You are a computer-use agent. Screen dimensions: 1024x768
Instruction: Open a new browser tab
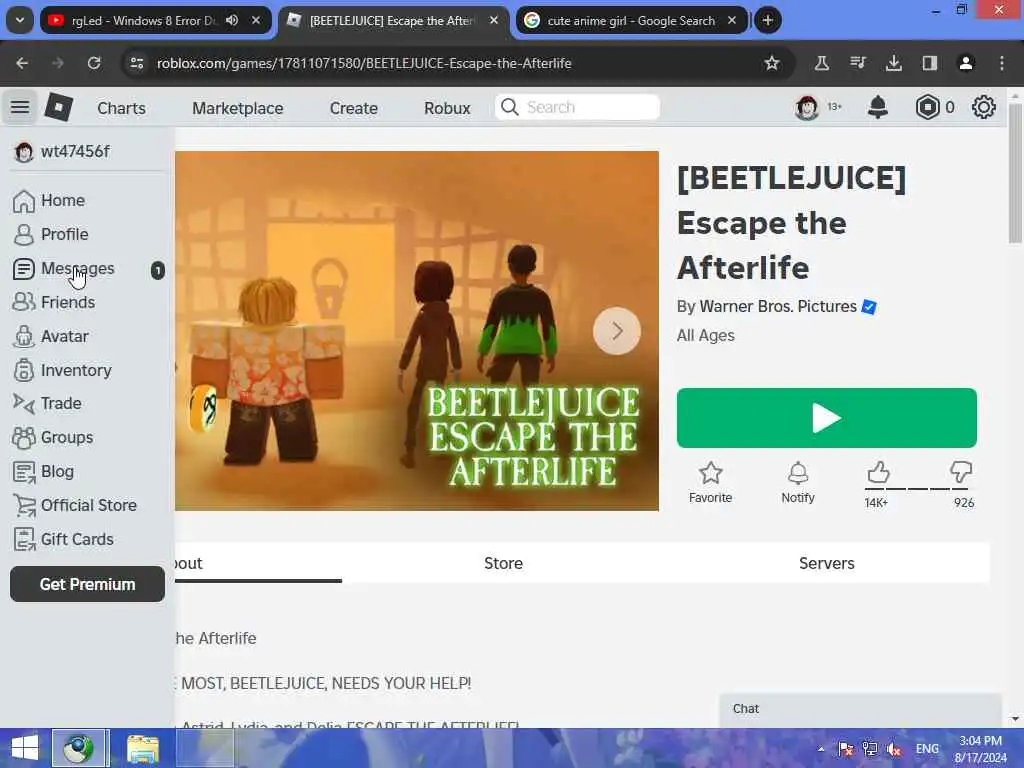pos(768,20)
